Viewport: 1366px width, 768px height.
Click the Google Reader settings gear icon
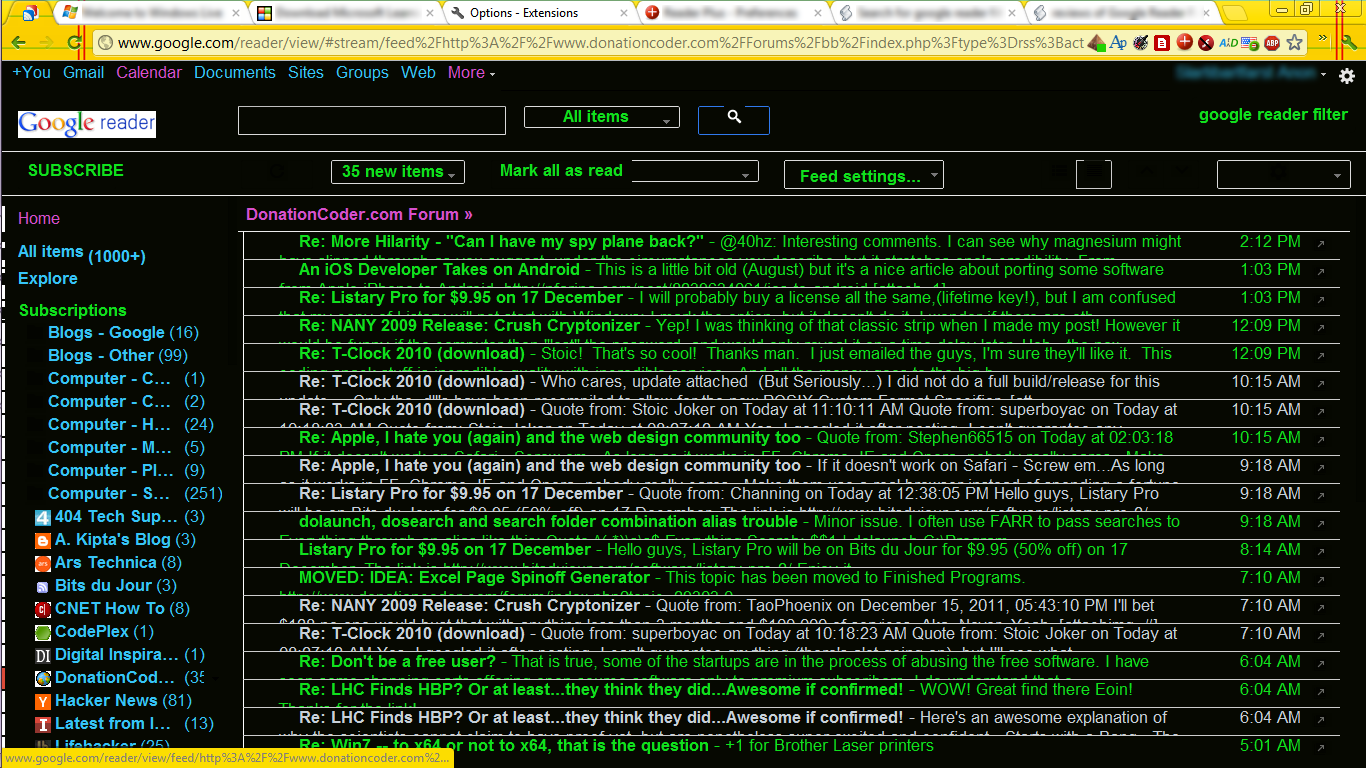1347,76
